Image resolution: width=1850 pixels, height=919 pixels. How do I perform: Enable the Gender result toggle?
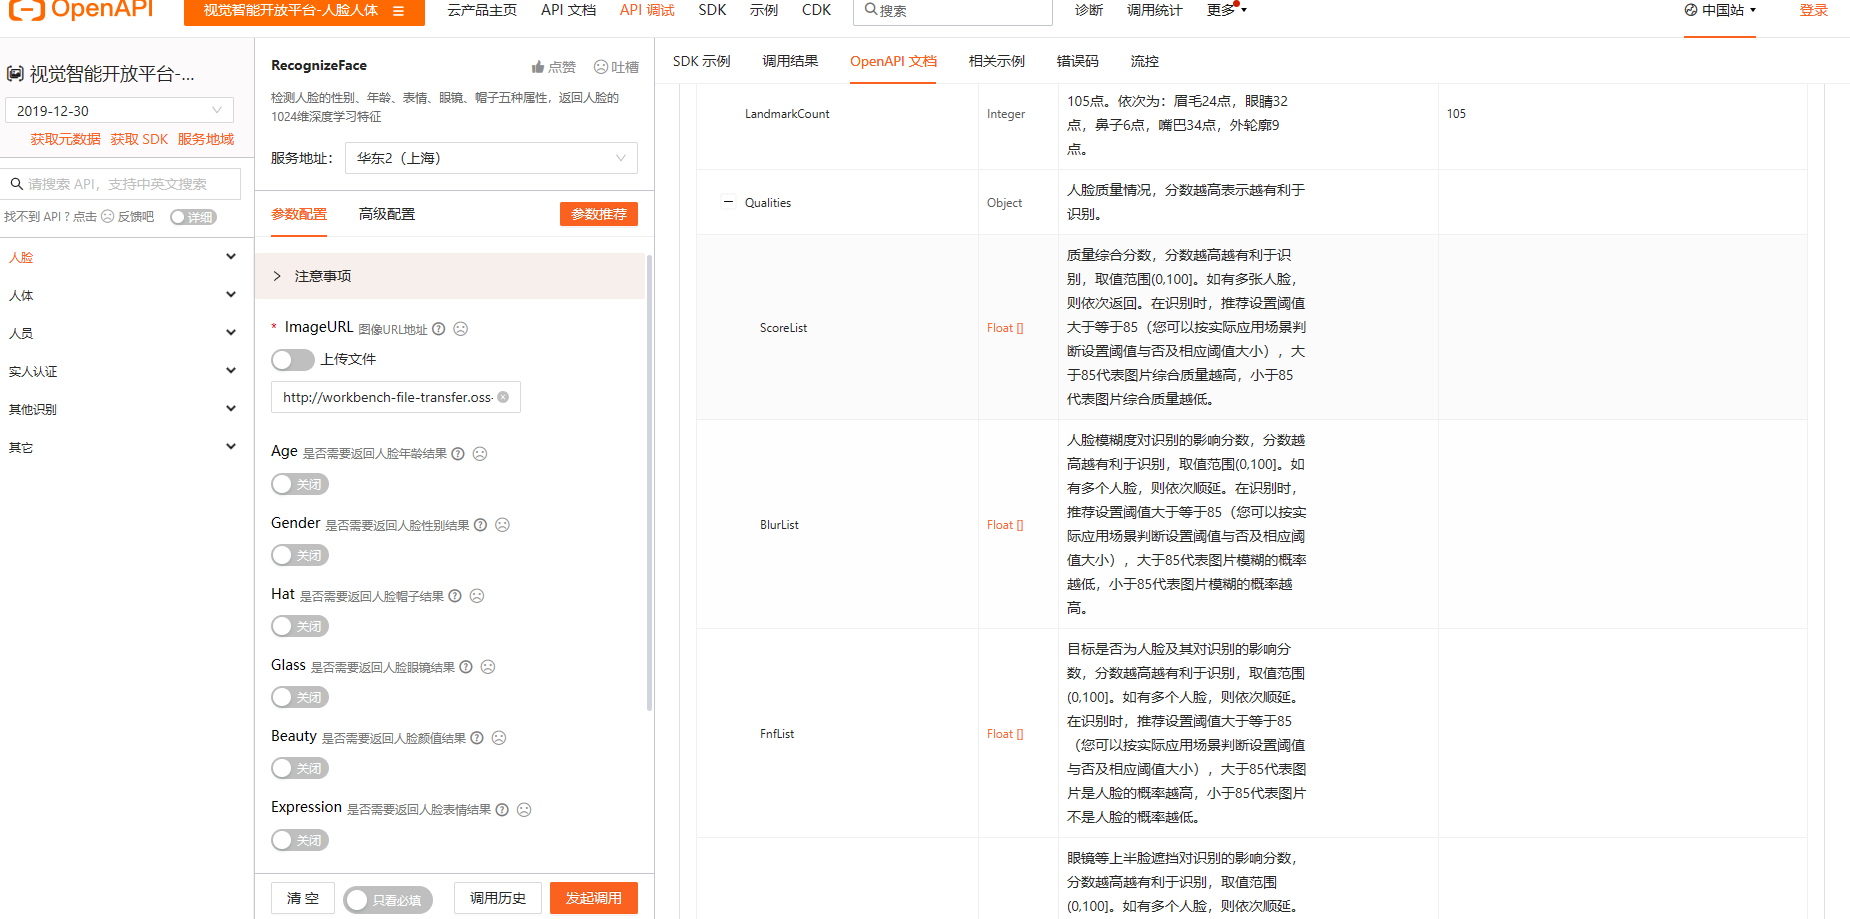point(300,555)
